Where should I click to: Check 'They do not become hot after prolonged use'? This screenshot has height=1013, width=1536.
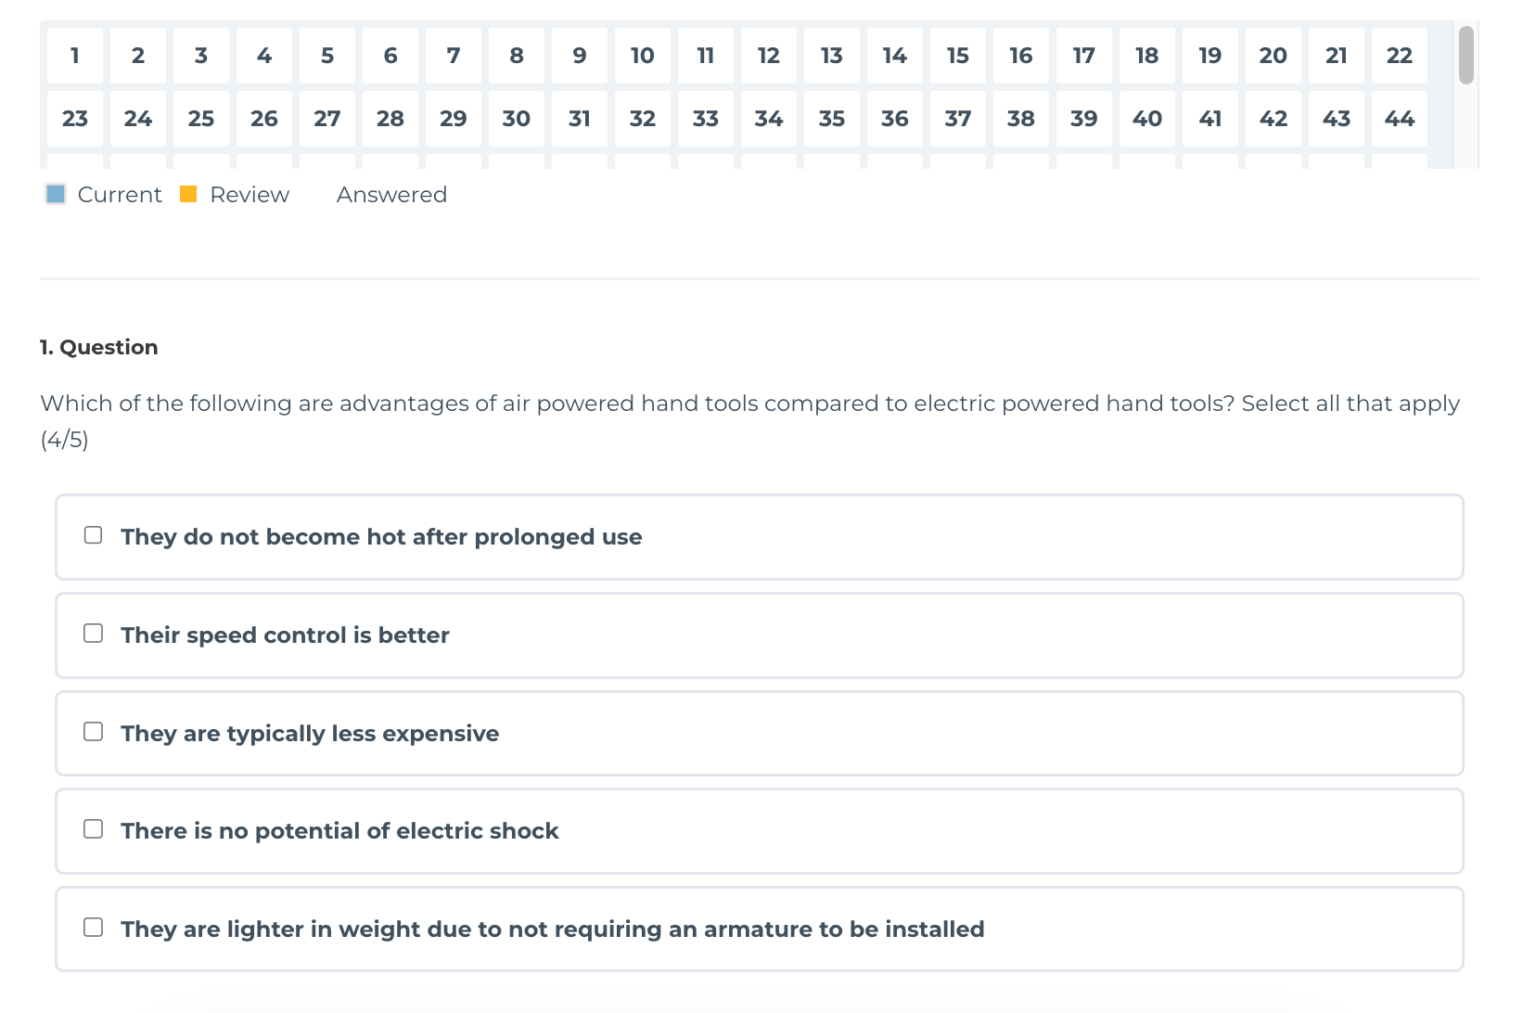pyautogui.click(x=93, y=535)
